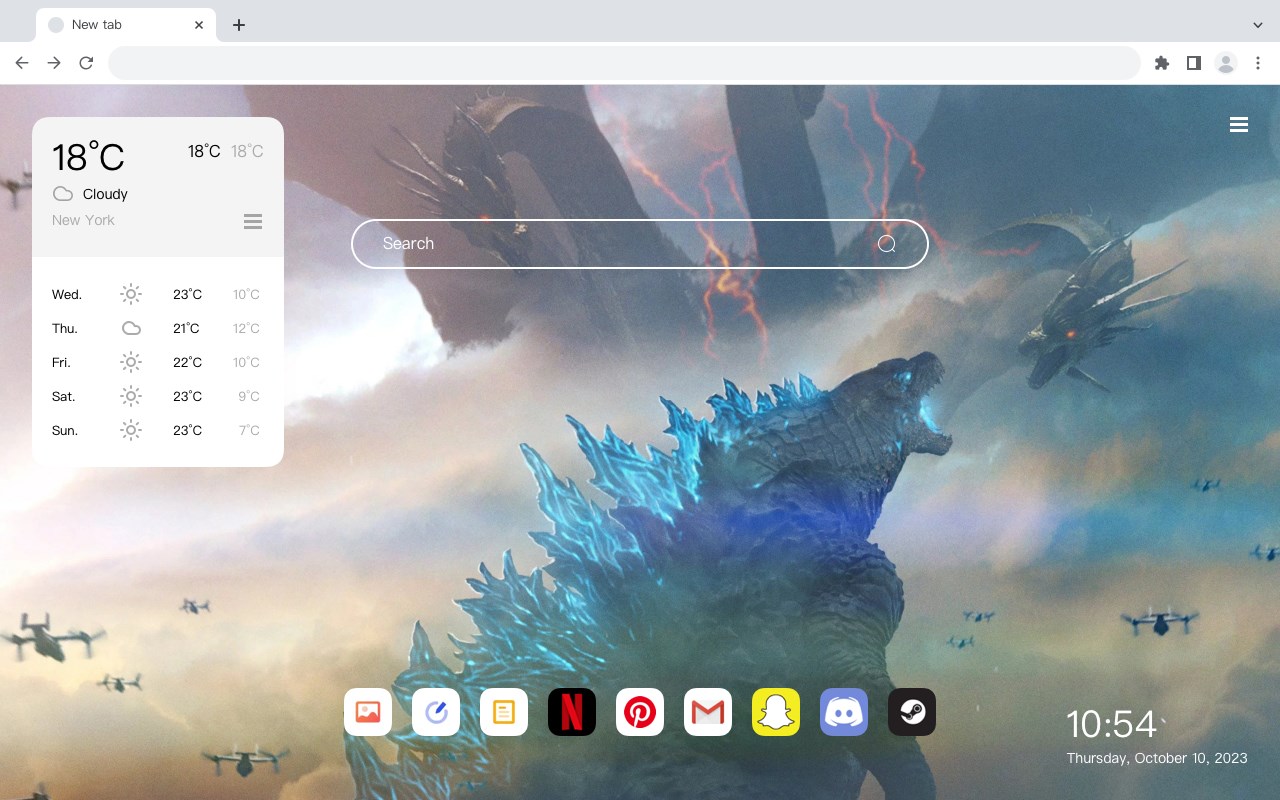Click the Thursday, October 10, 2023 date
Viewport: 1280px width, 800px height.
1157,758
